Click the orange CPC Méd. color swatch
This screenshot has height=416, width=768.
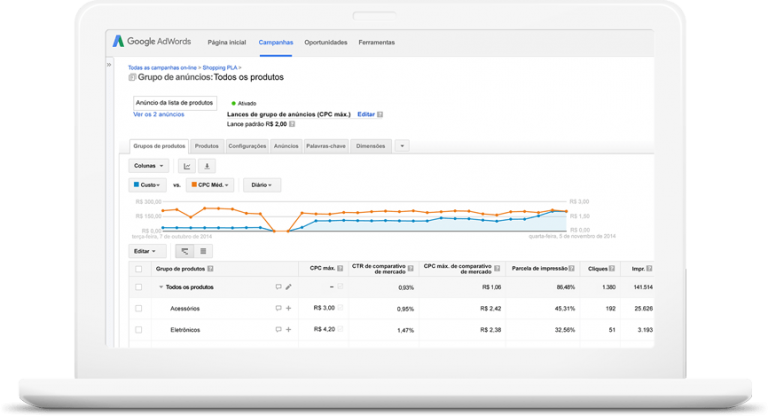(x=194, y=185)
